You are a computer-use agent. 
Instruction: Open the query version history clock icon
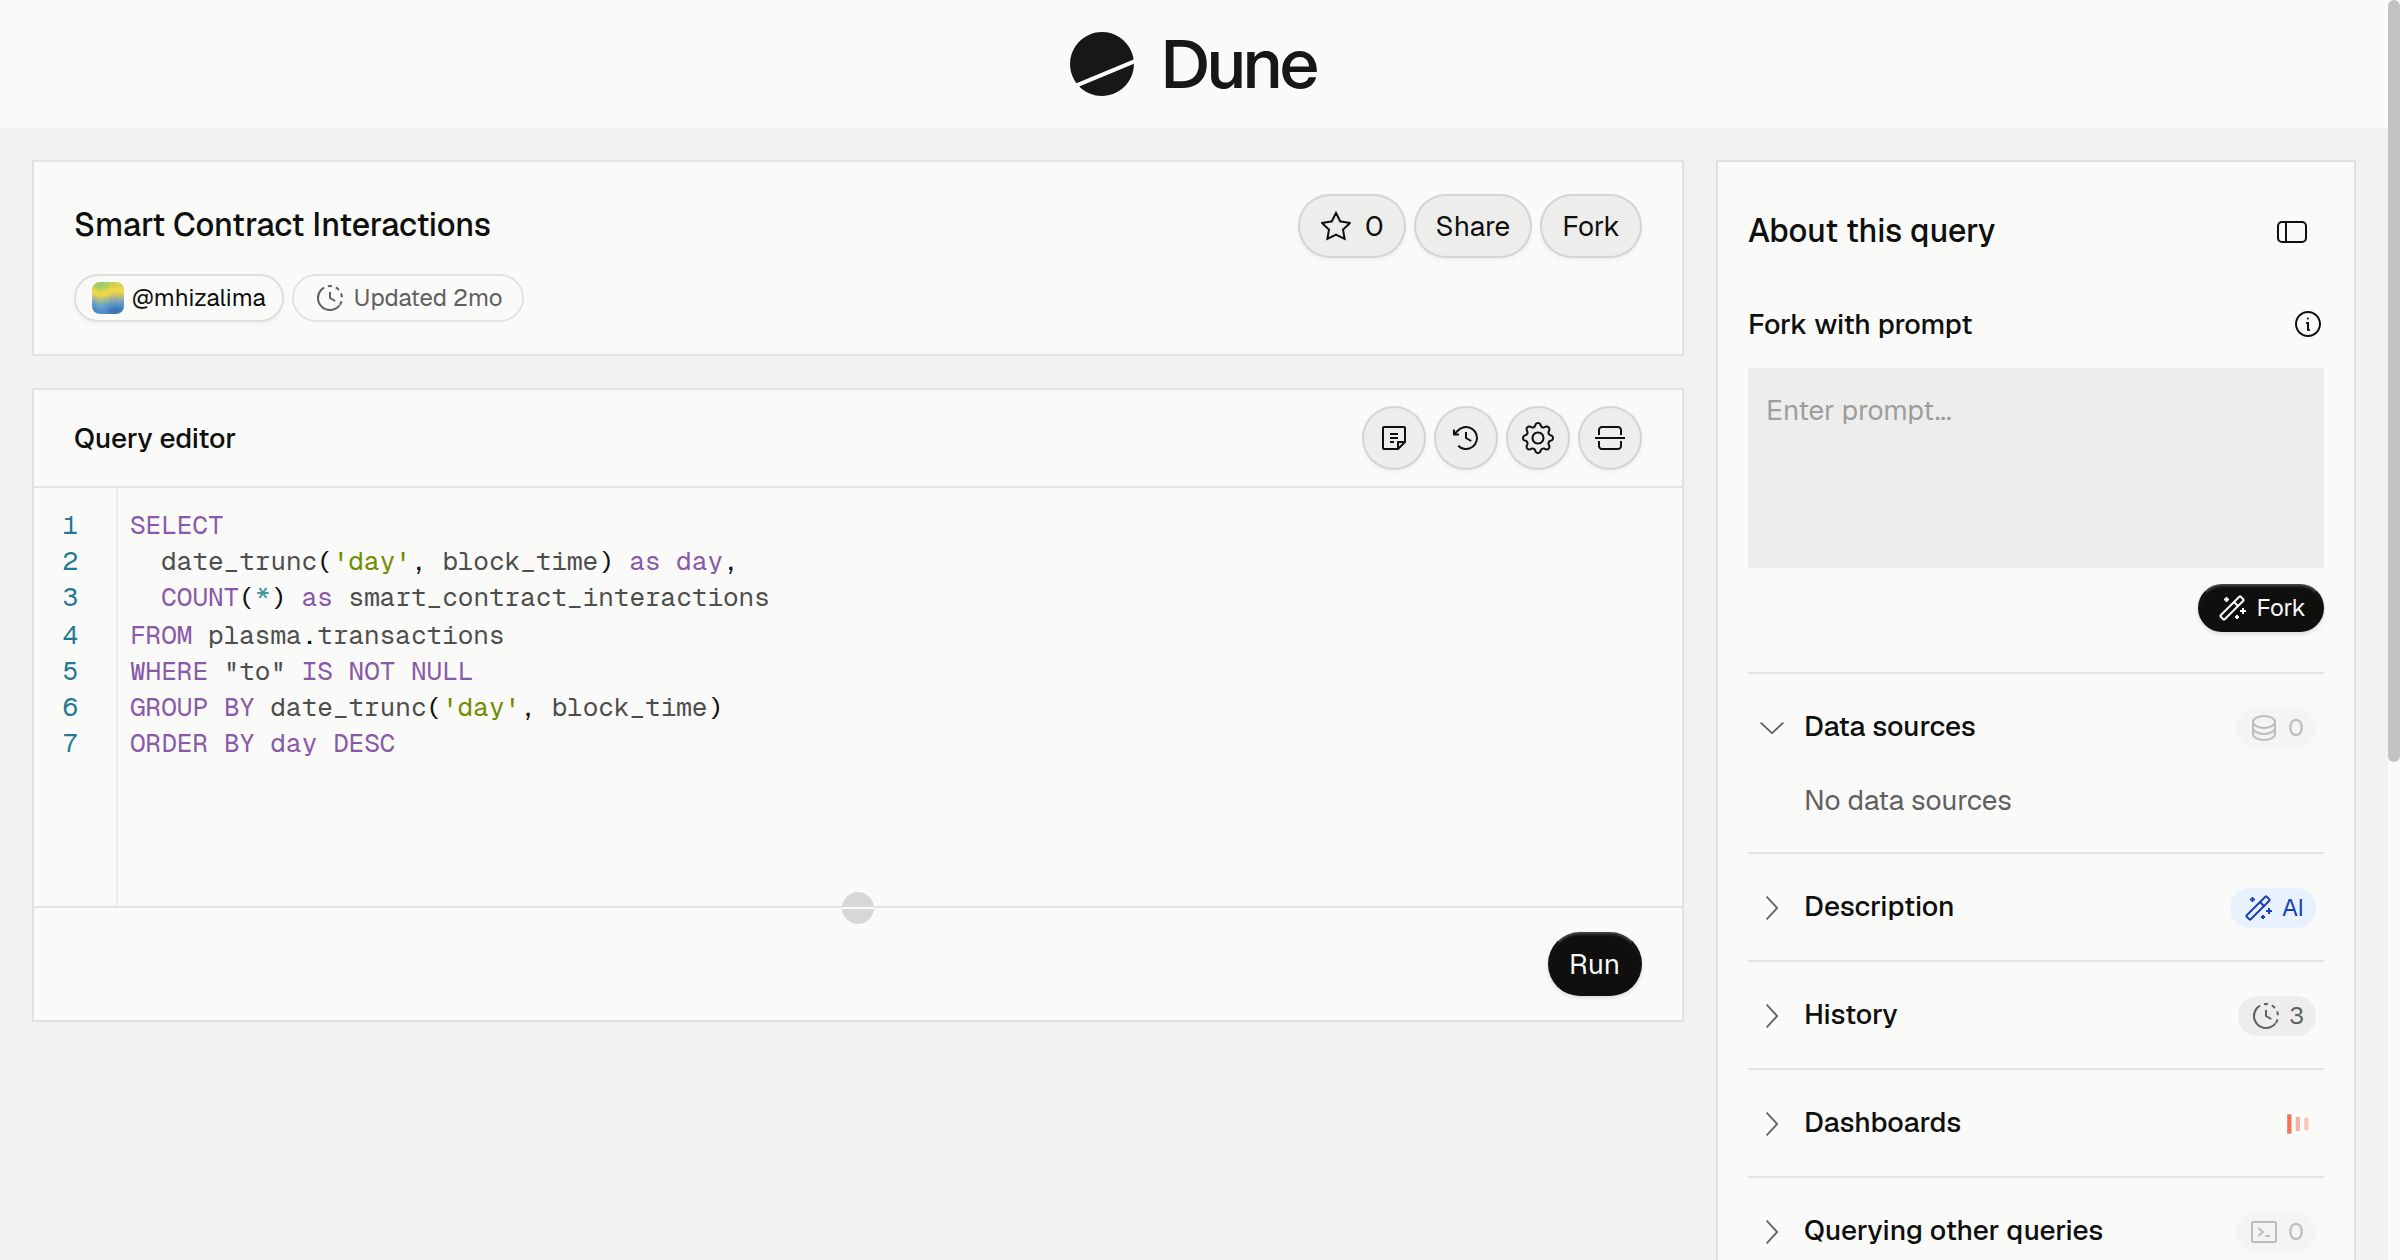point(1465,438)
